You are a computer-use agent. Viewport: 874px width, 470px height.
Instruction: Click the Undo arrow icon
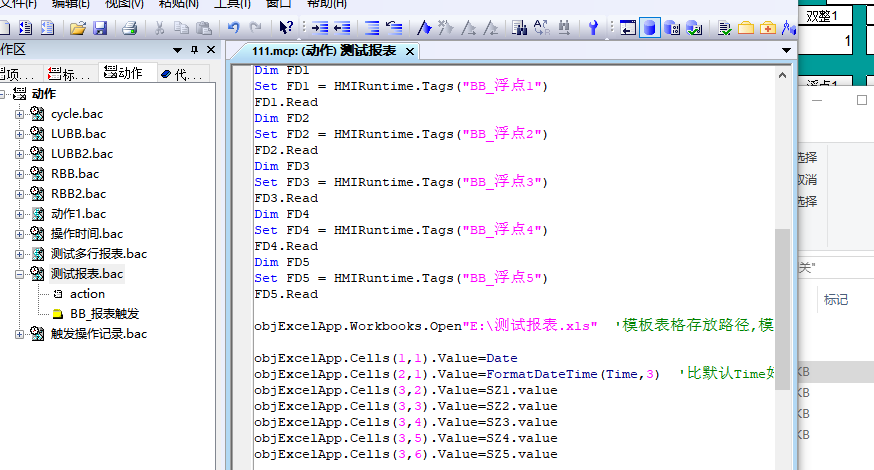tap(233, 28)
